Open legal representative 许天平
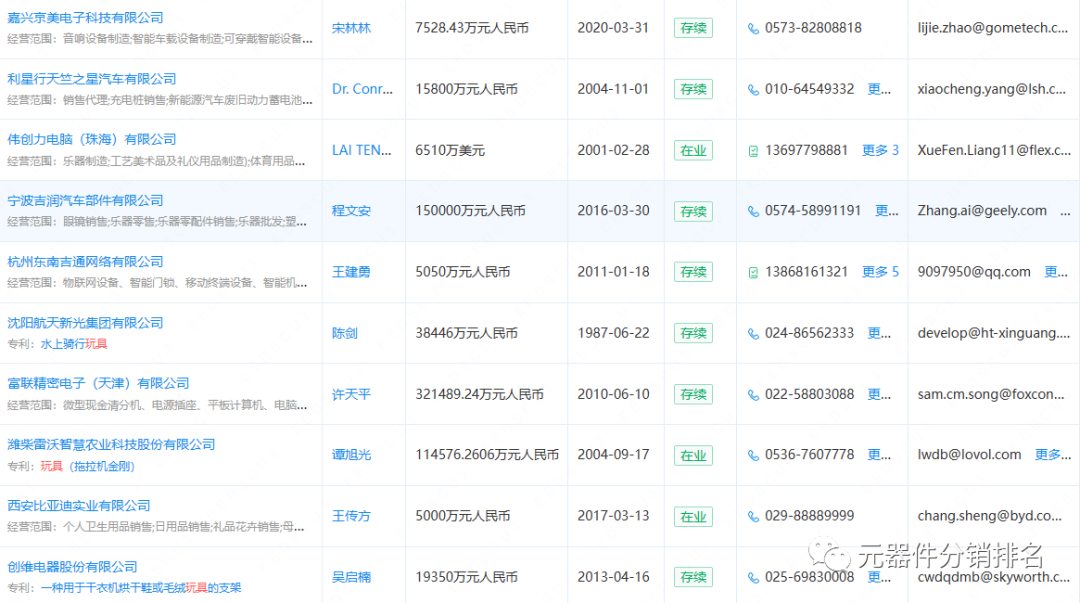 click(x=351, y=394)
